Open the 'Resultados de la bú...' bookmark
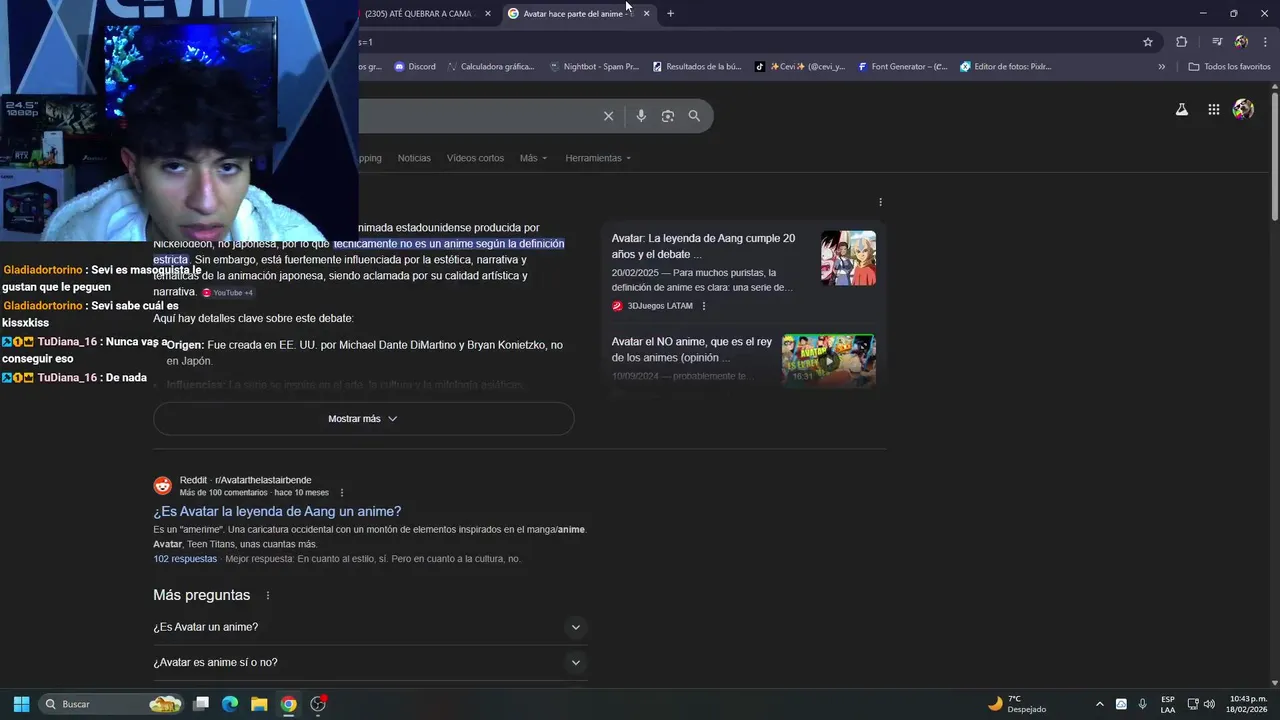This screenshot has height=720, width=1280. pos(697,67)
